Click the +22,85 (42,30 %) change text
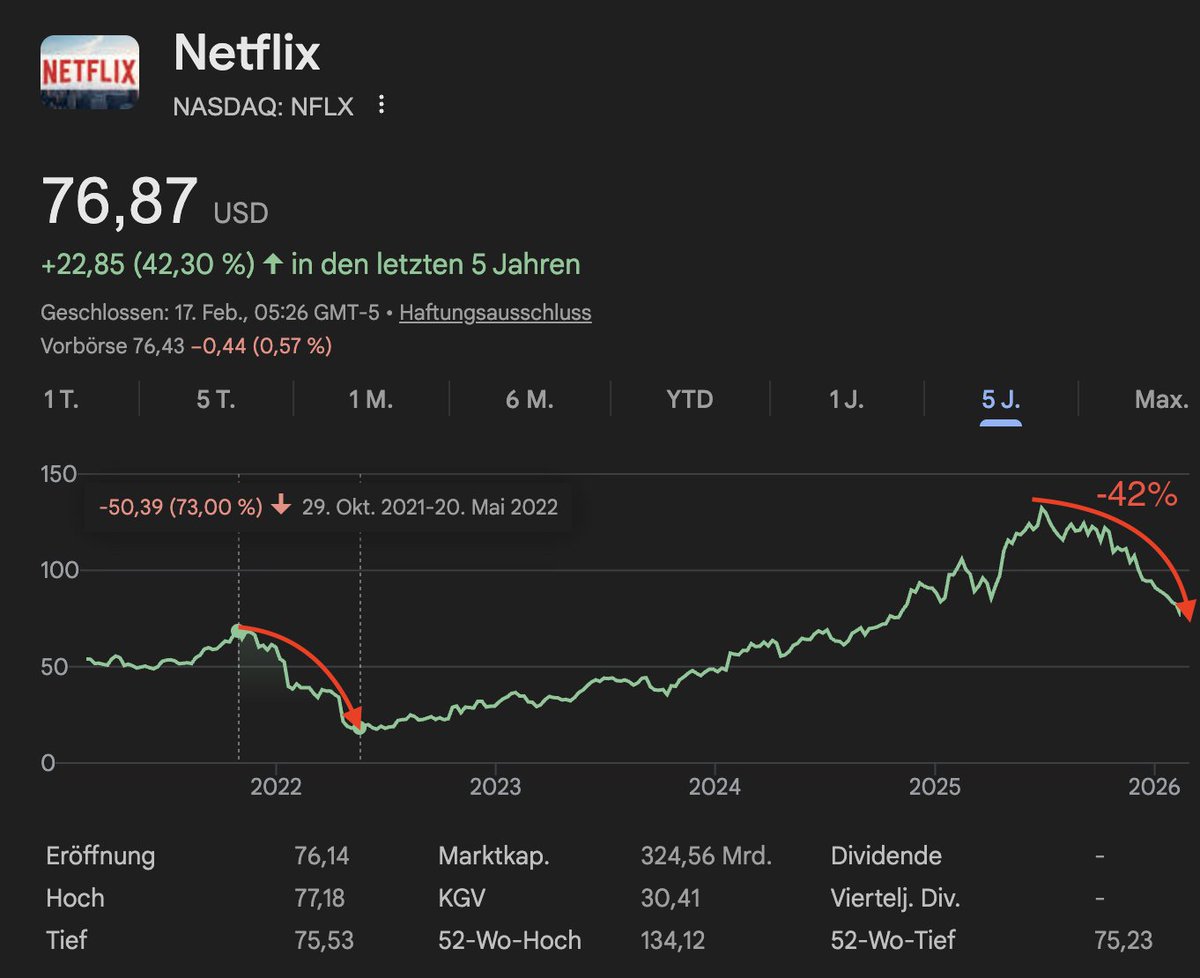This screenshot has height=978, width=1200. [148, 265]
